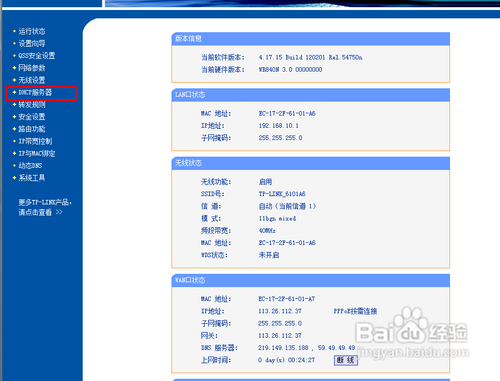Image resolution: width=500 pixels, height=381 pixels.
Task: Open the 设置向导 menu item
Action: coord(32,43)
